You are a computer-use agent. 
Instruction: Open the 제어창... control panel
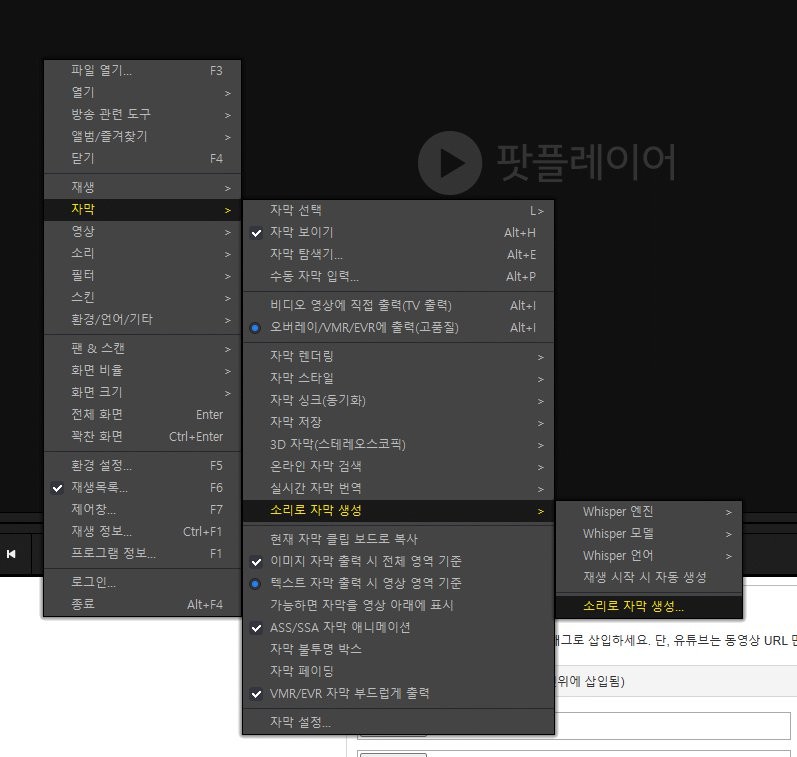point(142,509)
